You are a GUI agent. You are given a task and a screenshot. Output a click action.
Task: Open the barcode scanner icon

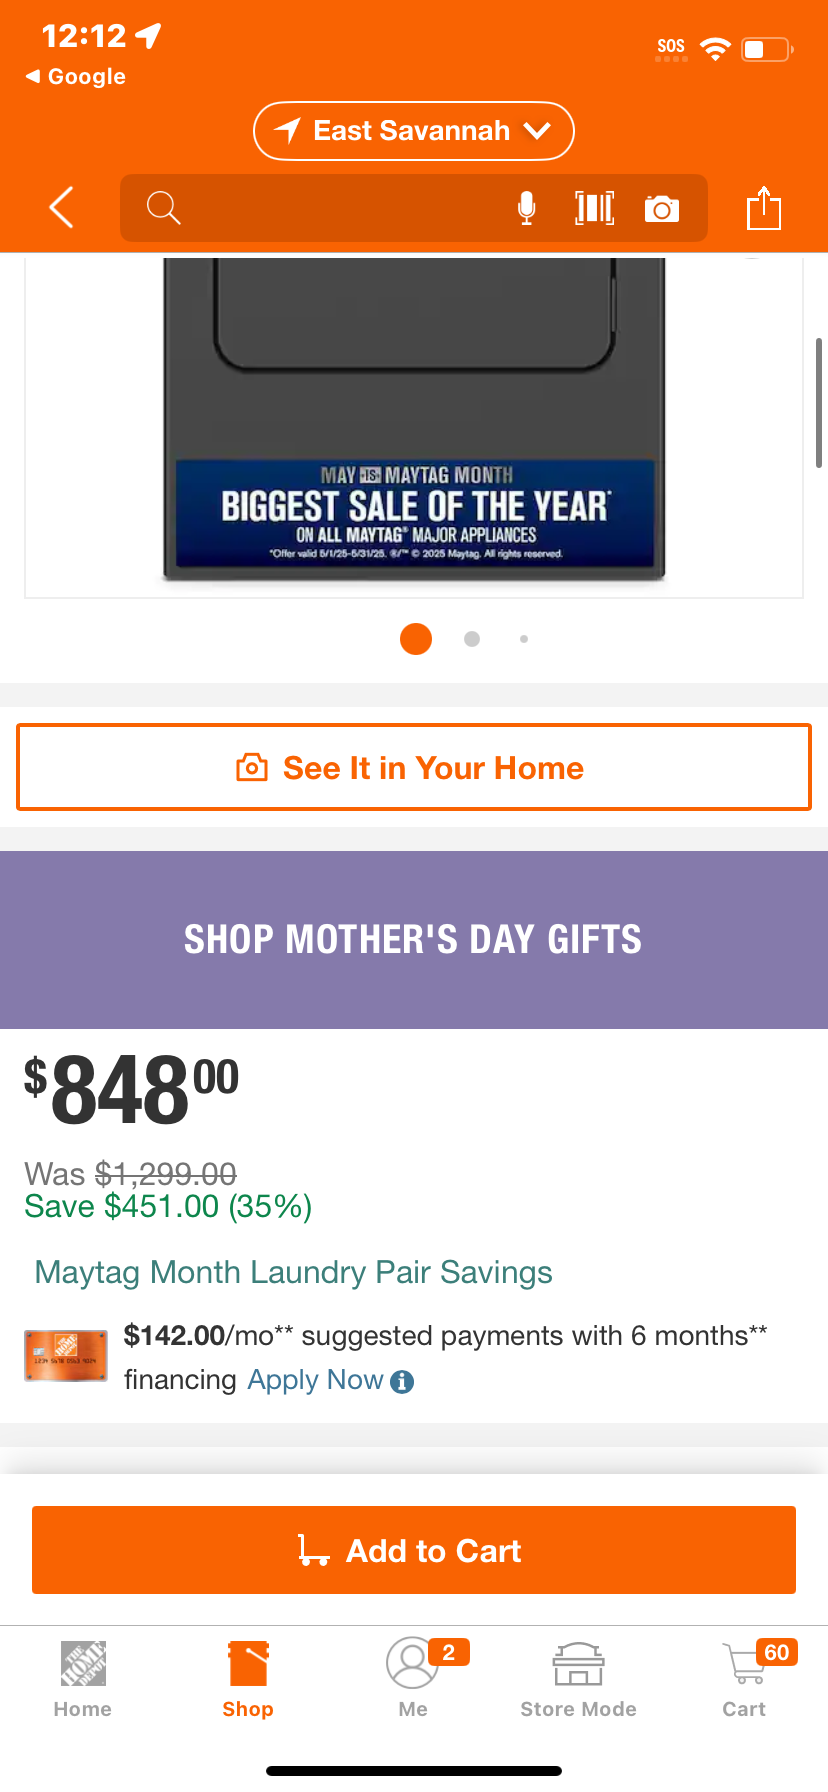coord(594,208)
